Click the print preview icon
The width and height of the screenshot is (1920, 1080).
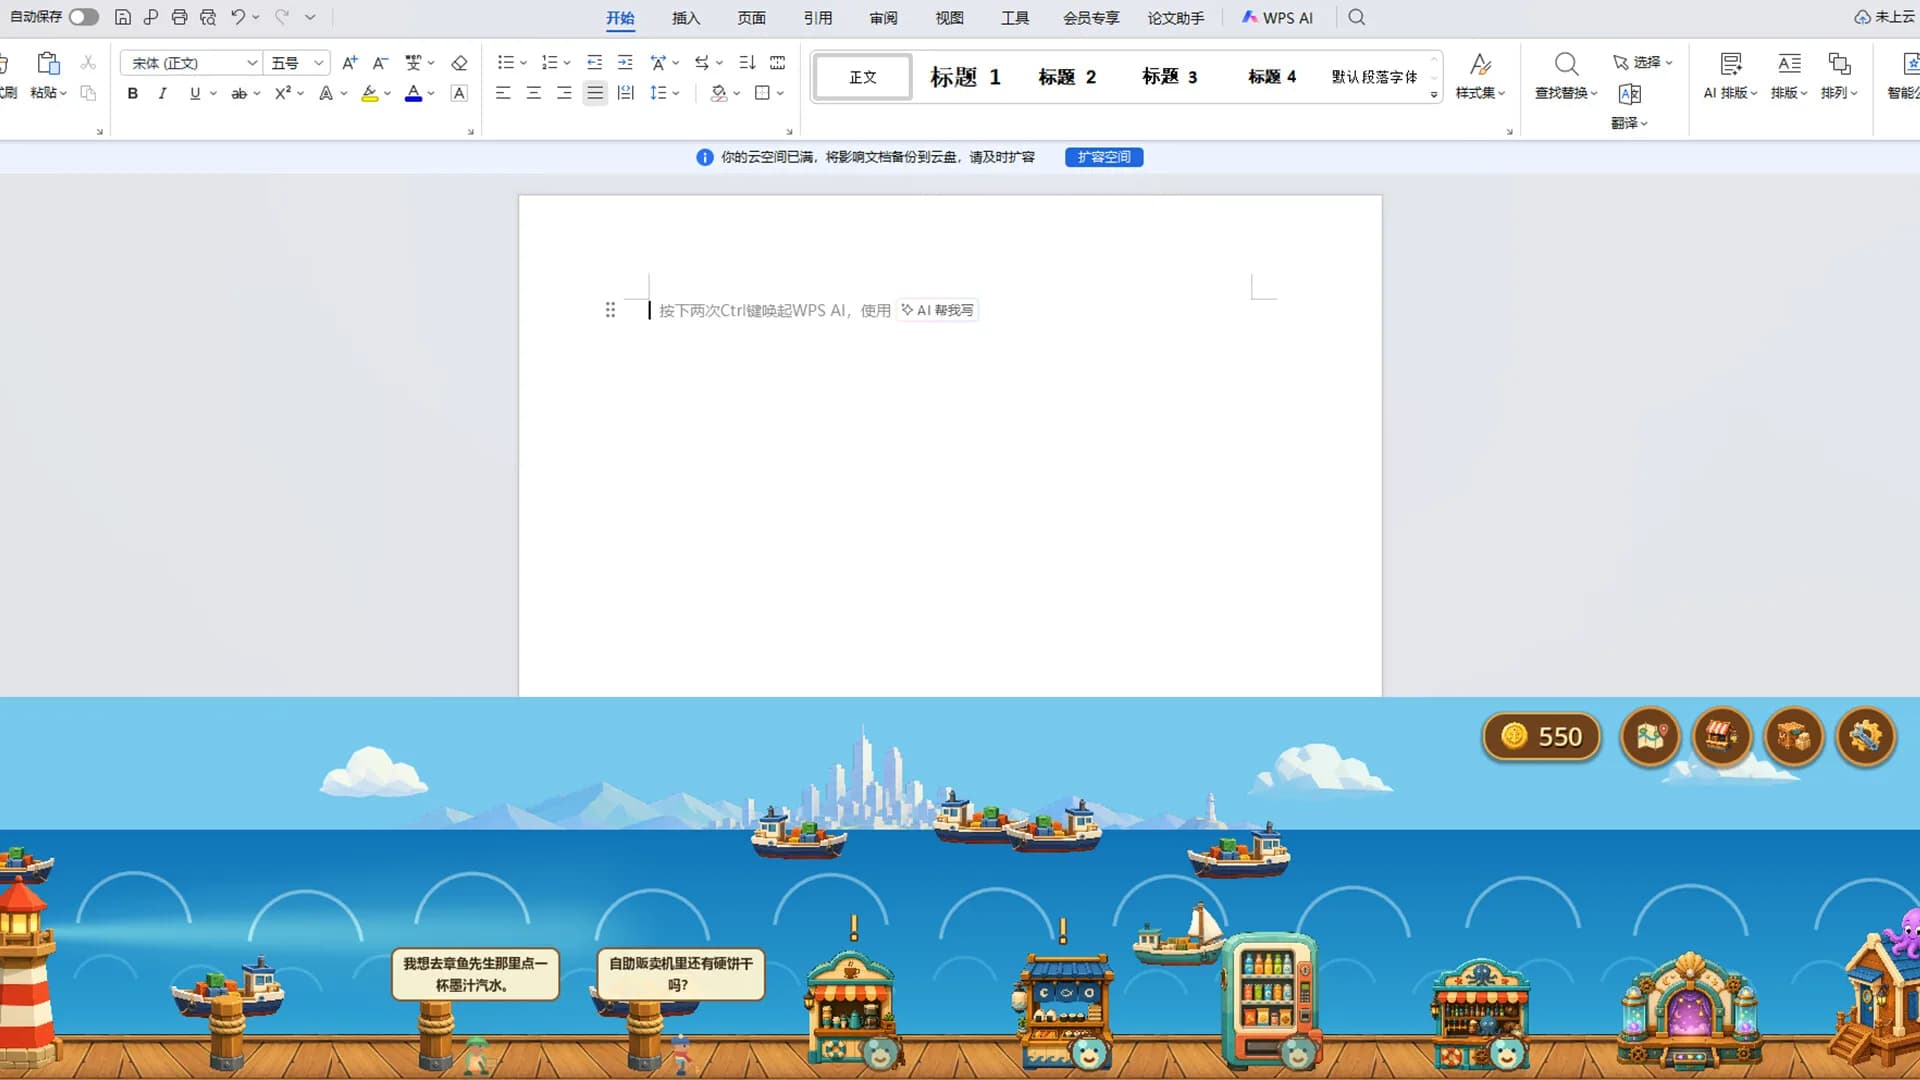click(x=208, y=17)
